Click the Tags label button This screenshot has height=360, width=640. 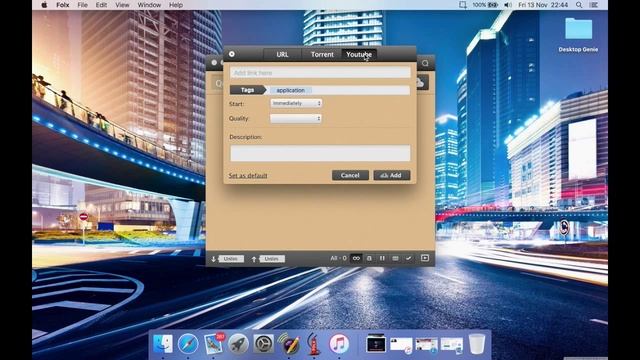(x=247, y=90)
